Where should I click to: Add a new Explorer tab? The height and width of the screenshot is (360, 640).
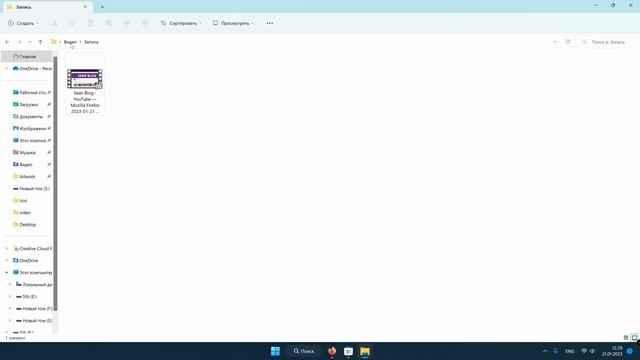[102, 7]
